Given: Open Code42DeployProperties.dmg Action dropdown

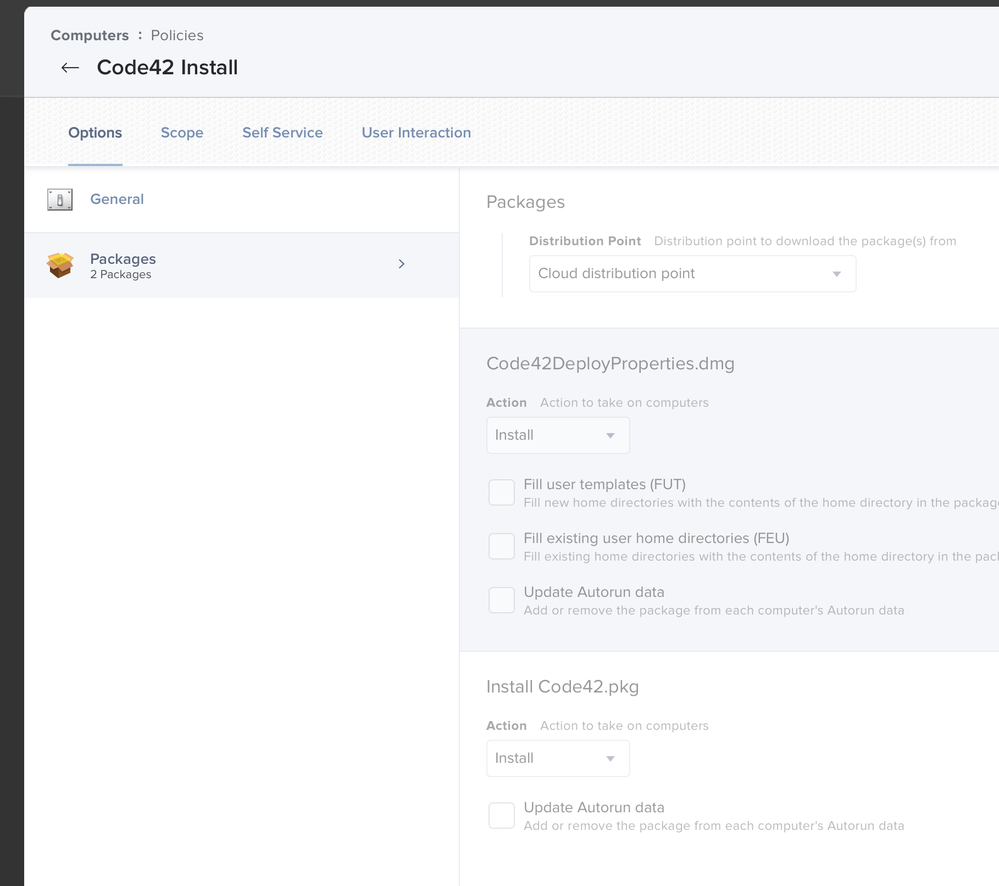Looking at the screenshot, I should click(x=558, y=436).
